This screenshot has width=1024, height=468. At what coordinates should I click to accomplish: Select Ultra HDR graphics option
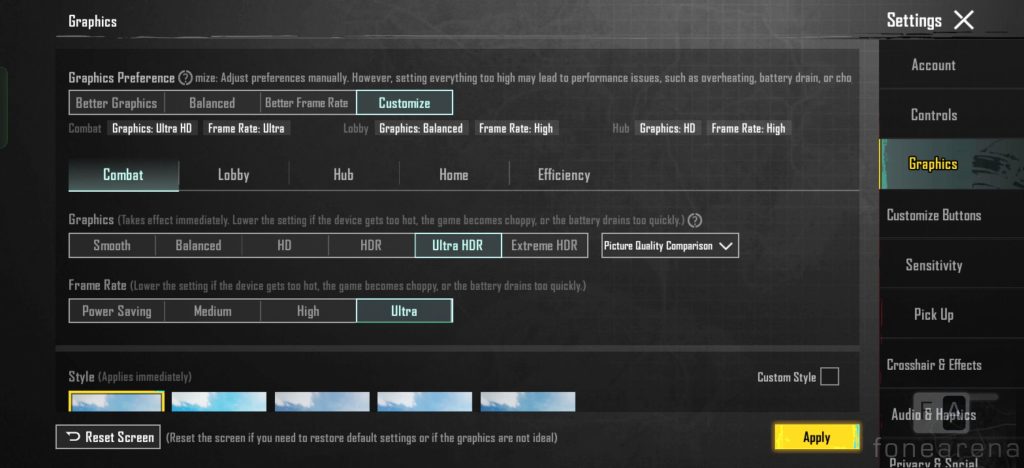point(458,246)
